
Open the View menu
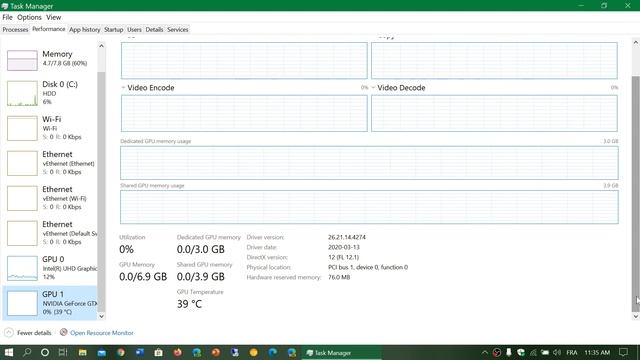coord(53,17)
